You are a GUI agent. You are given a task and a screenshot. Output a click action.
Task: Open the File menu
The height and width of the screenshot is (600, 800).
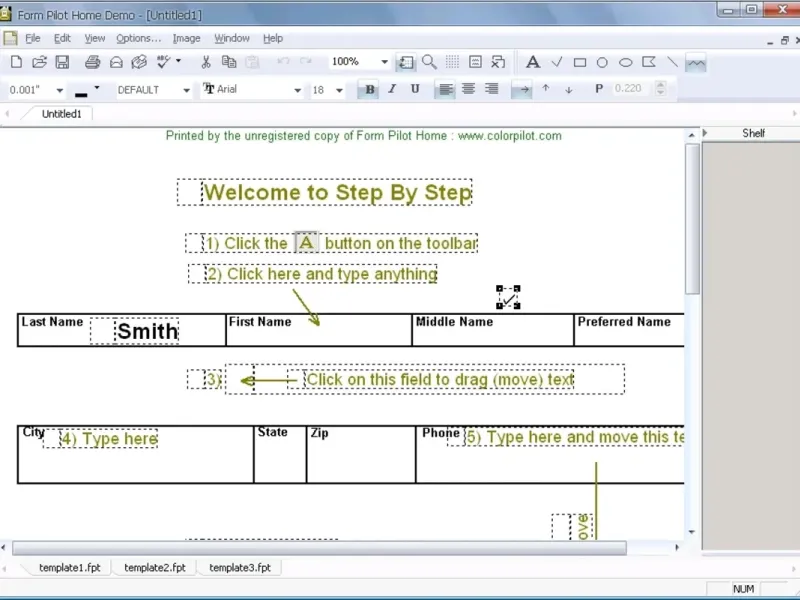click(x=33, y=38)
